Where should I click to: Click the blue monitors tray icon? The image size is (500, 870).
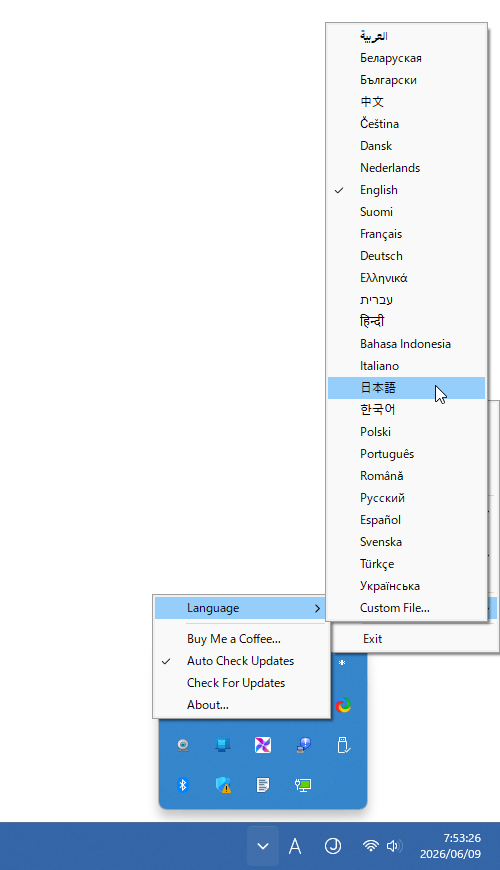point(223,745)
